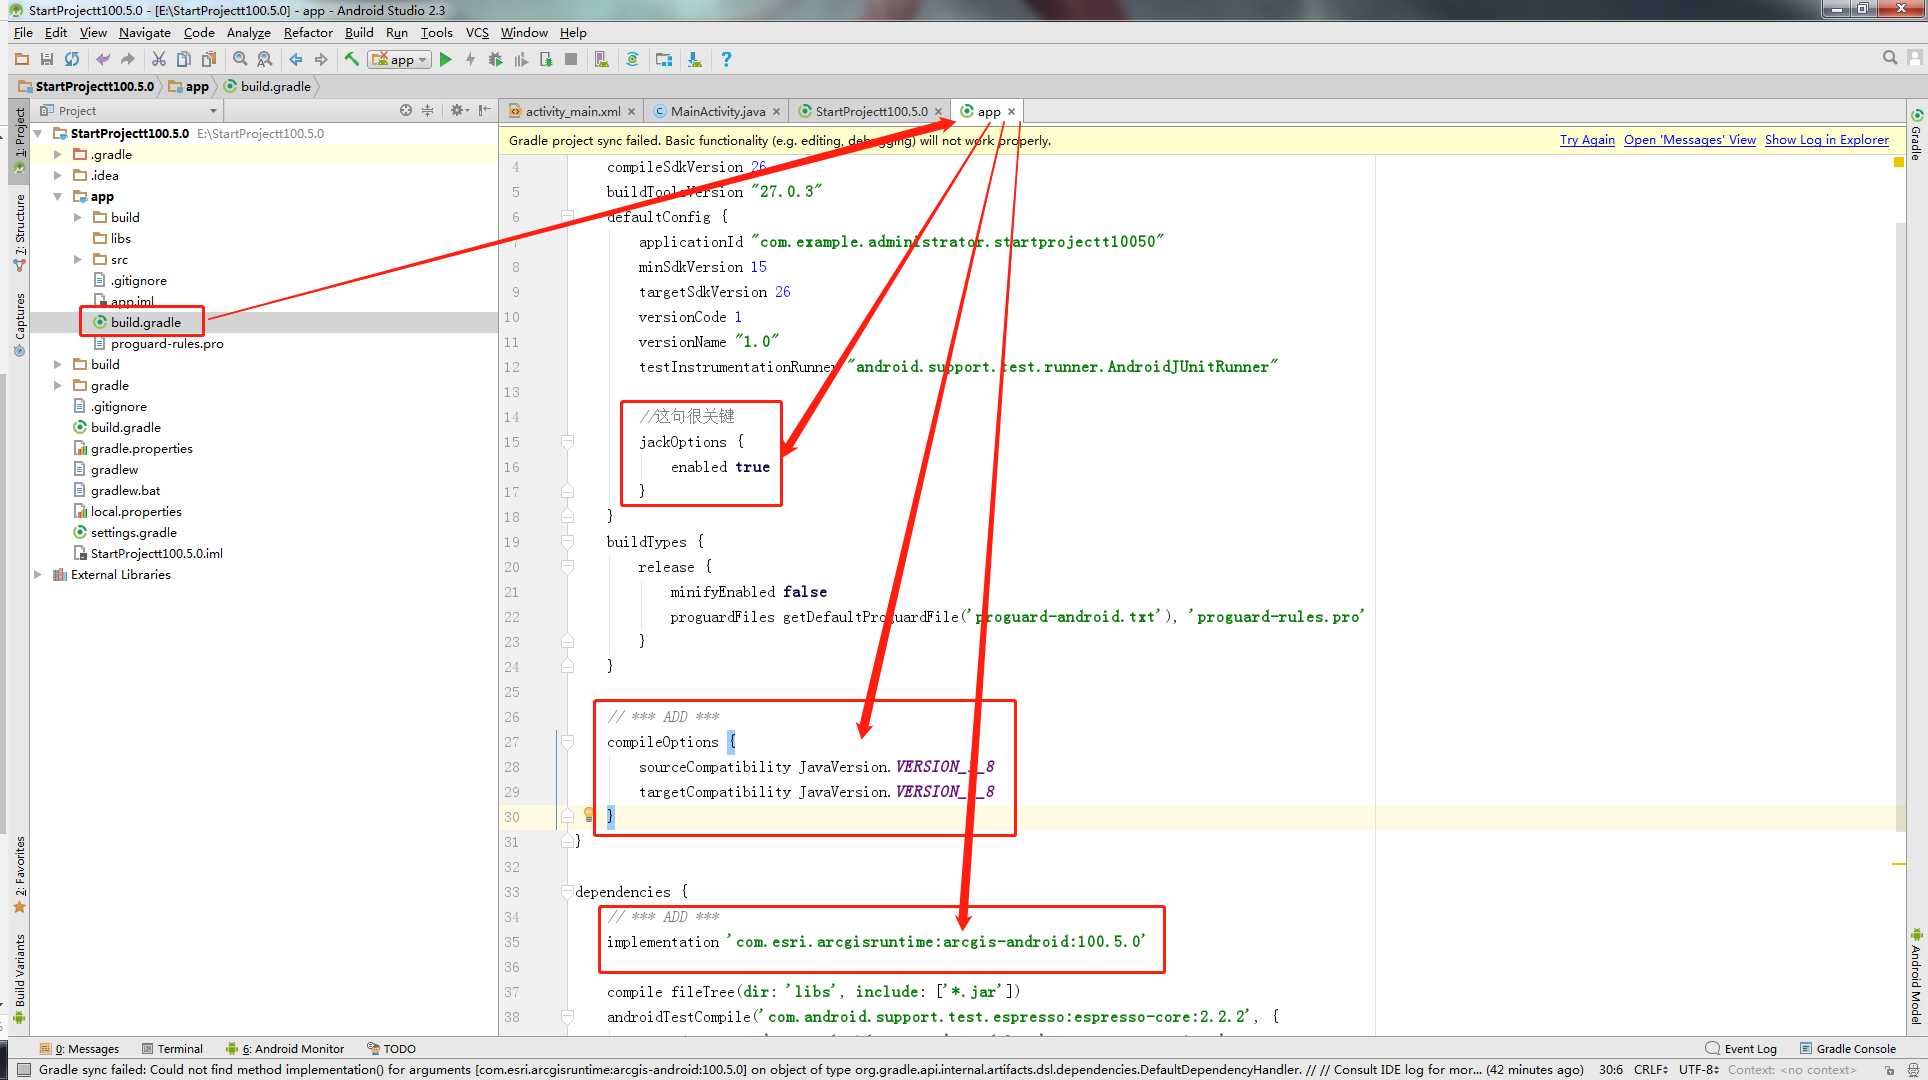The height and width of the screenshot is (1080, 1928).
Task: Open the Project Structure icon
Action: (x=663, y=60)
